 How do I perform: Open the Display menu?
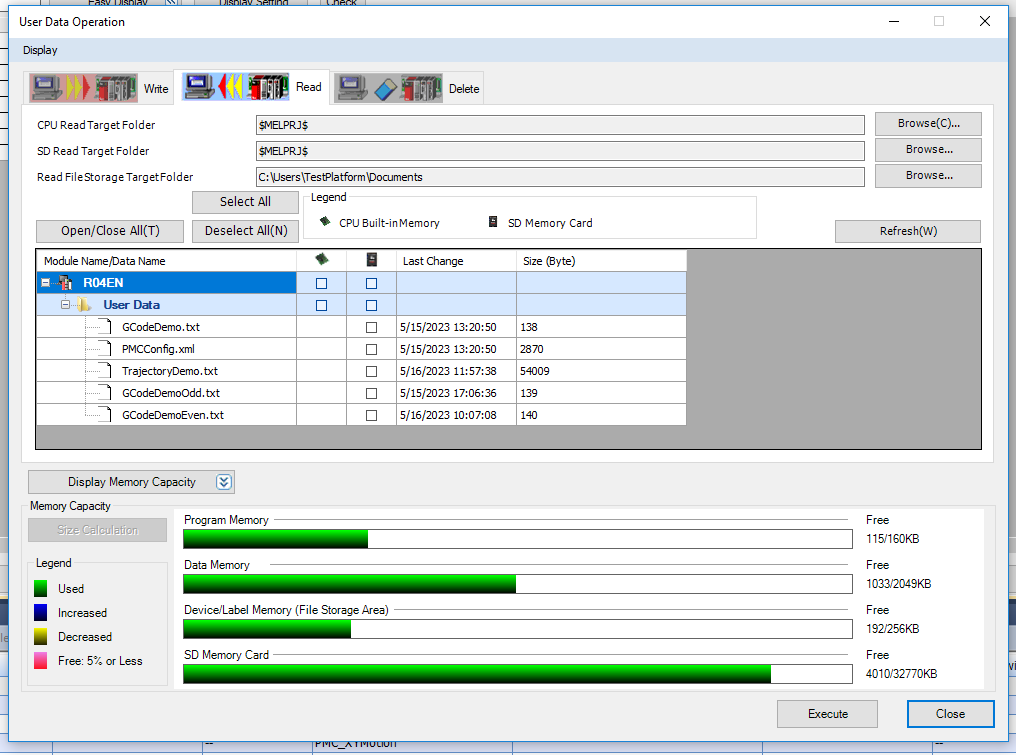[40, 50]
